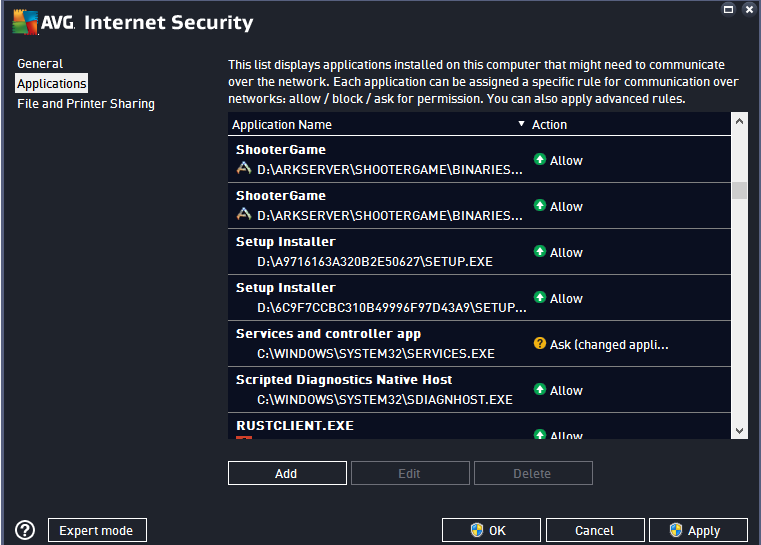The height and width of the screenshot is (545, 761).
Task: Click the yellow Ask icon for Services and controller app
Action: (x=540, y=344)
